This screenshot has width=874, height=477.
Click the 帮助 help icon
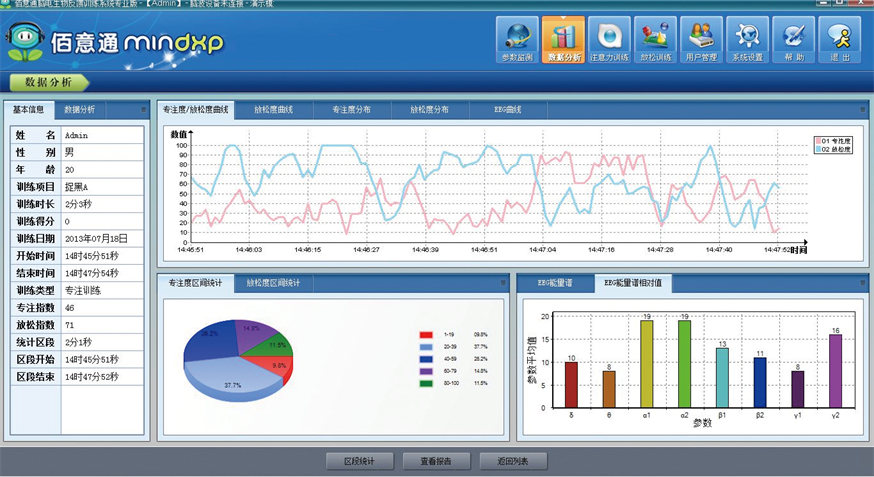793,40
